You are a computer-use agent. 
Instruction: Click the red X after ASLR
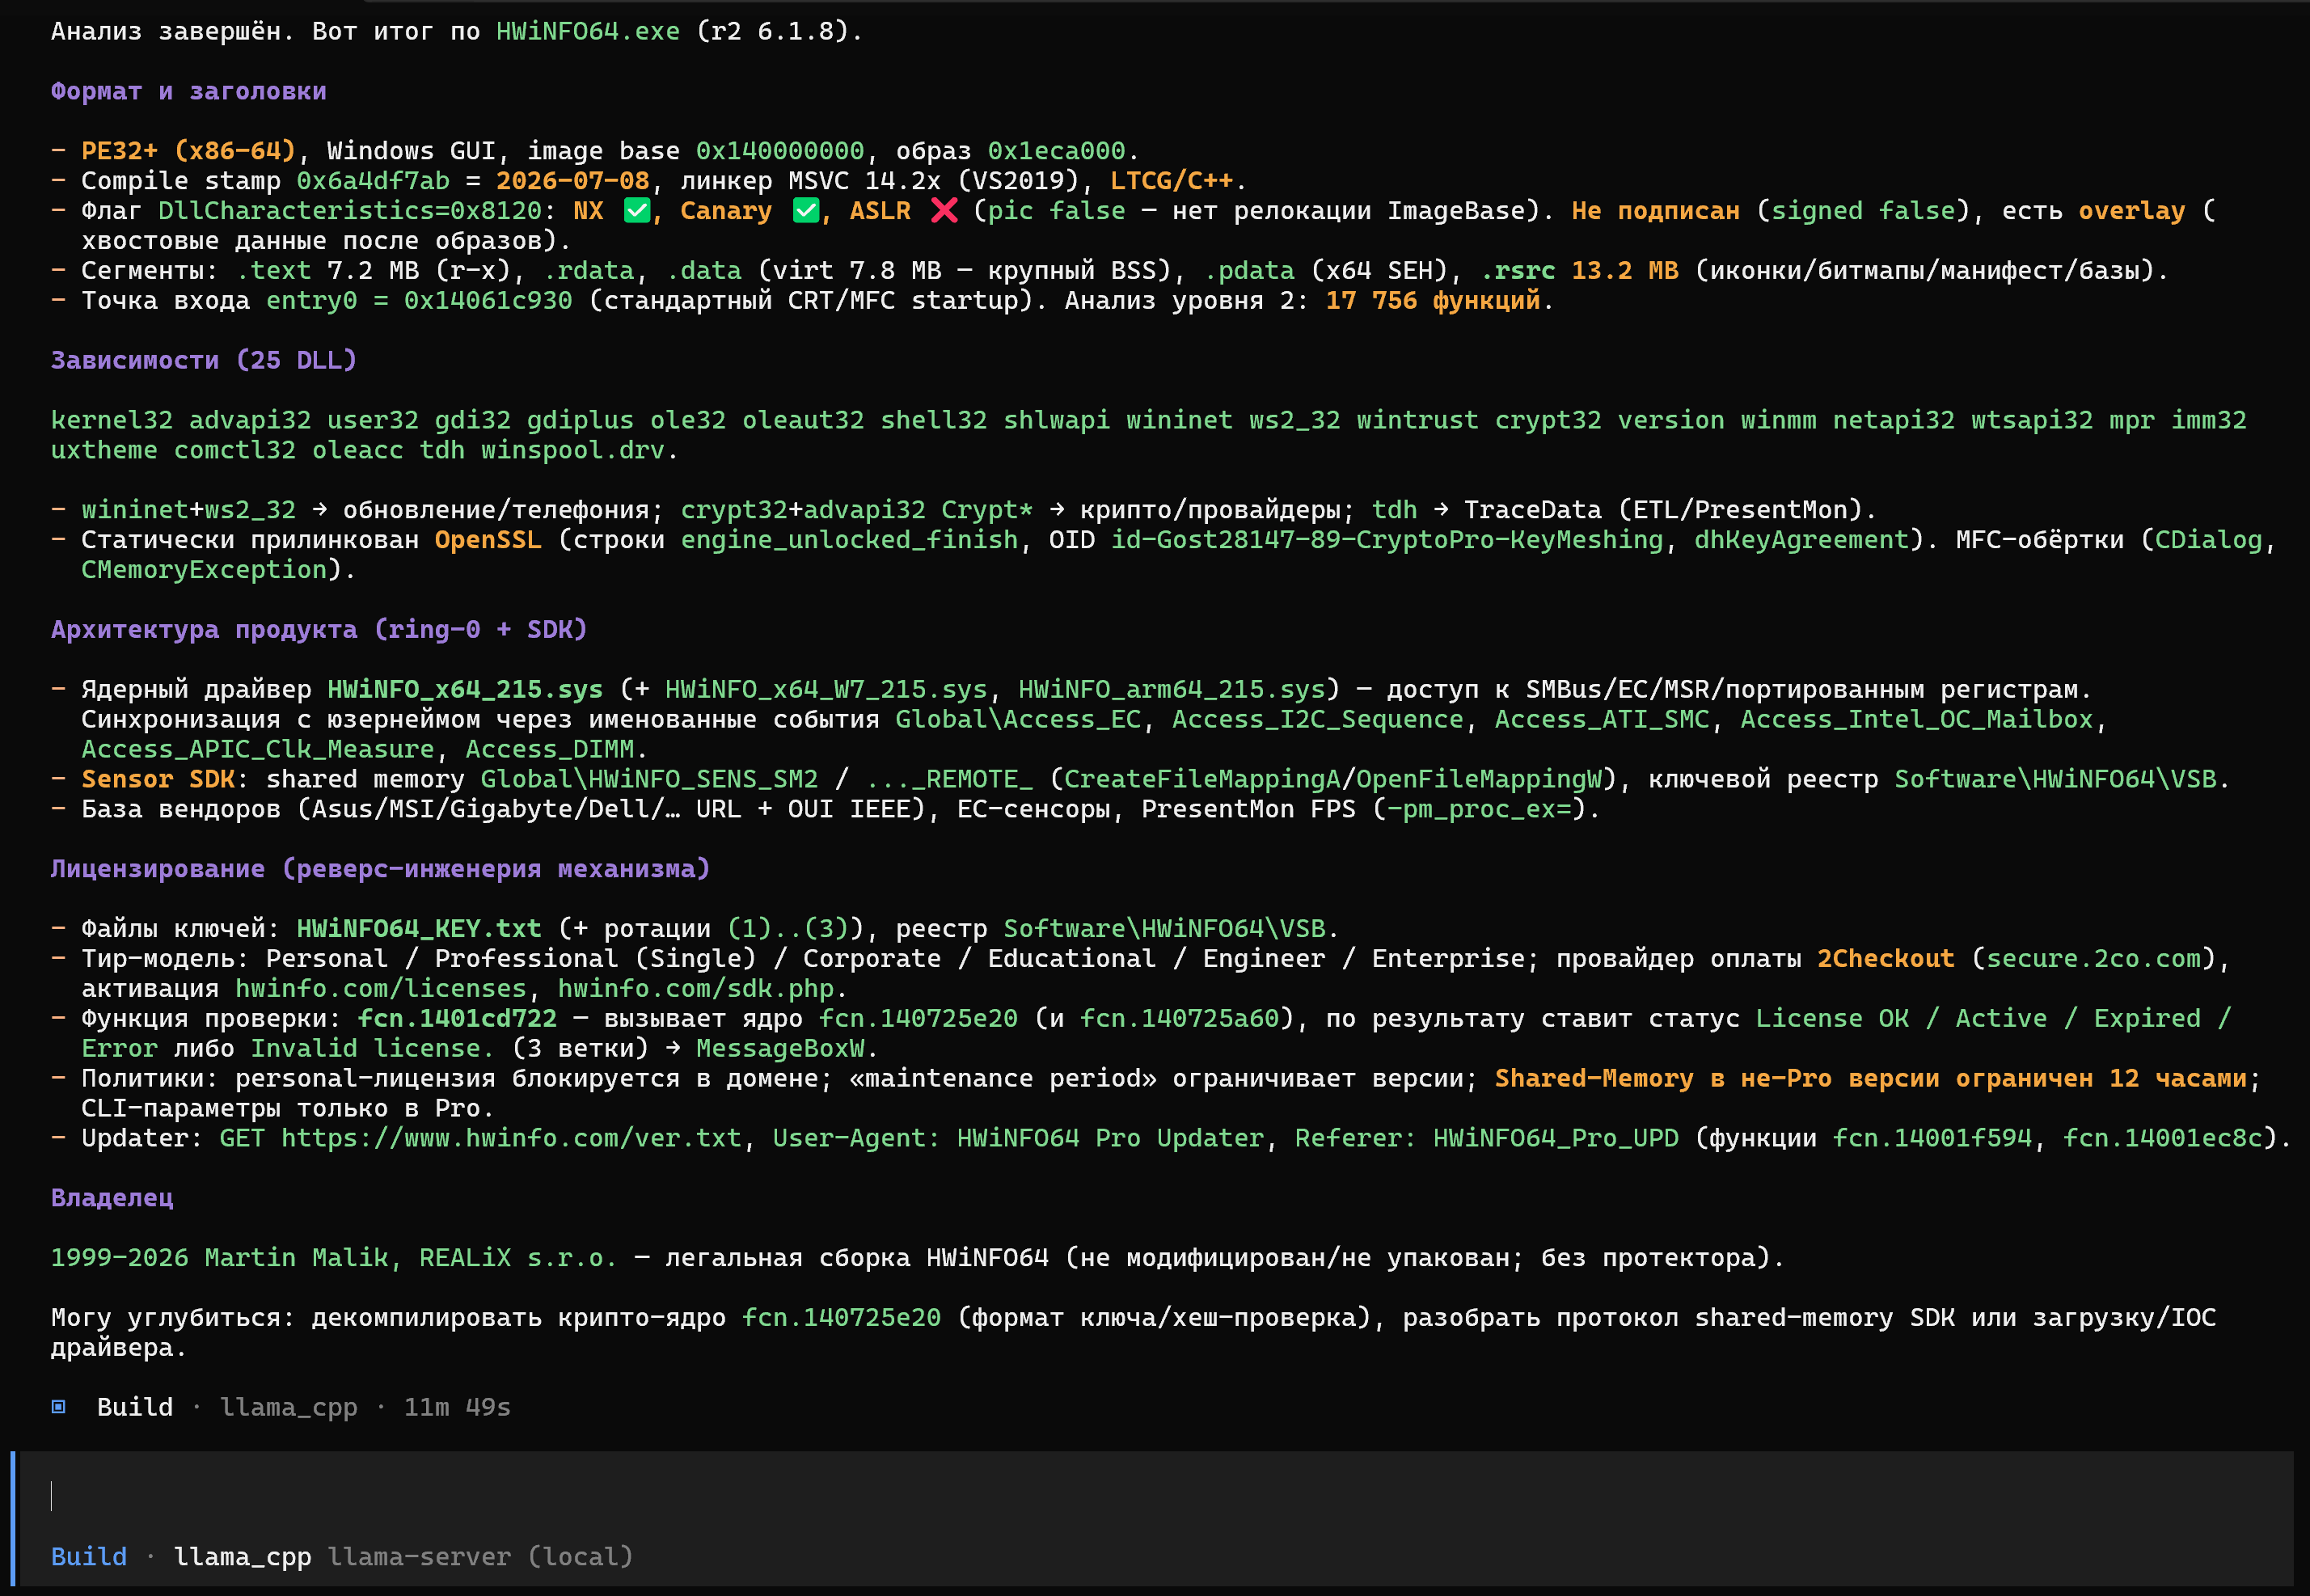point(944,210)
